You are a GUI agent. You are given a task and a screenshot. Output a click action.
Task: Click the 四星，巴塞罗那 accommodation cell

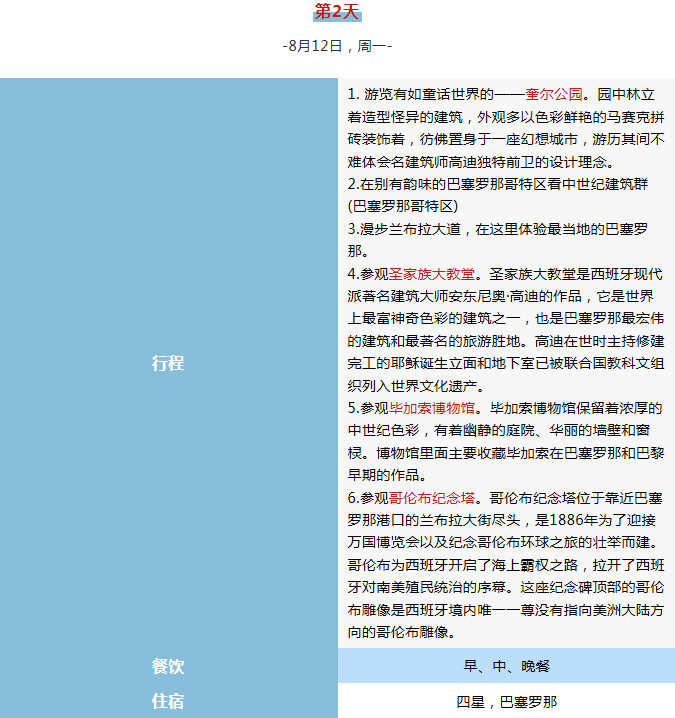pyautogui.click(x=506, y=702)
